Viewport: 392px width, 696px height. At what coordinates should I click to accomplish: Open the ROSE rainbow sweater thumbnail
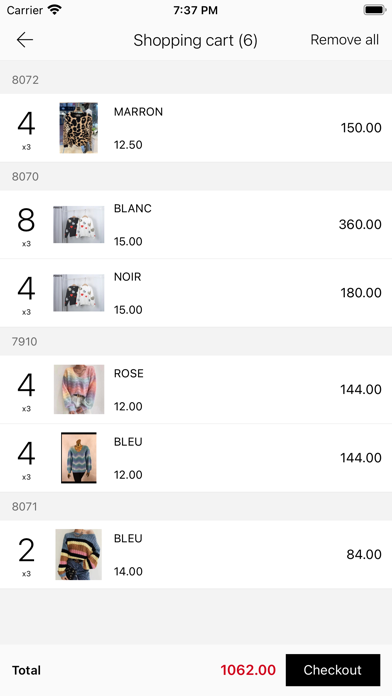coord(79,389)
